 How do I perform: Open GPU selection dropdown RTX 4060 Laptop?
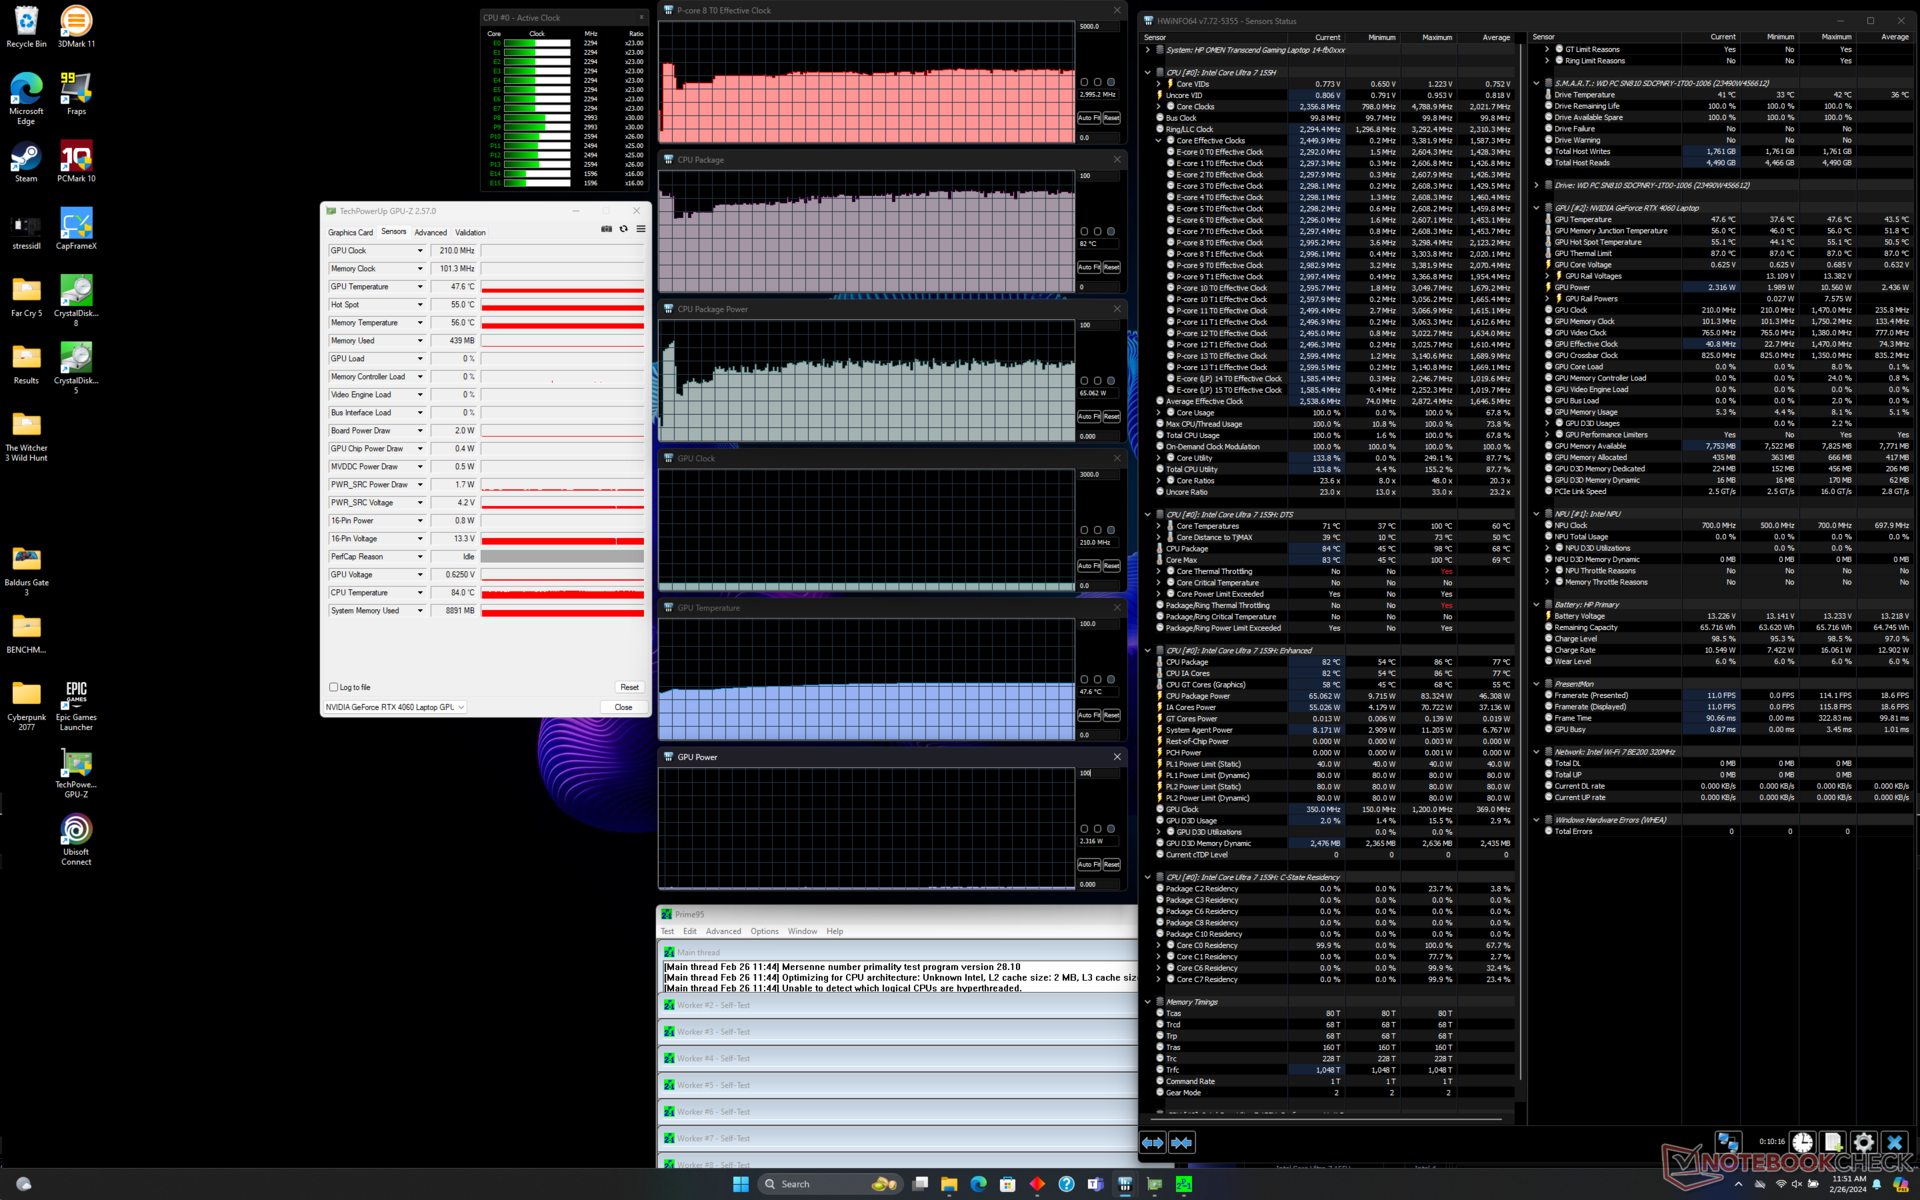[x=395, y=707]
